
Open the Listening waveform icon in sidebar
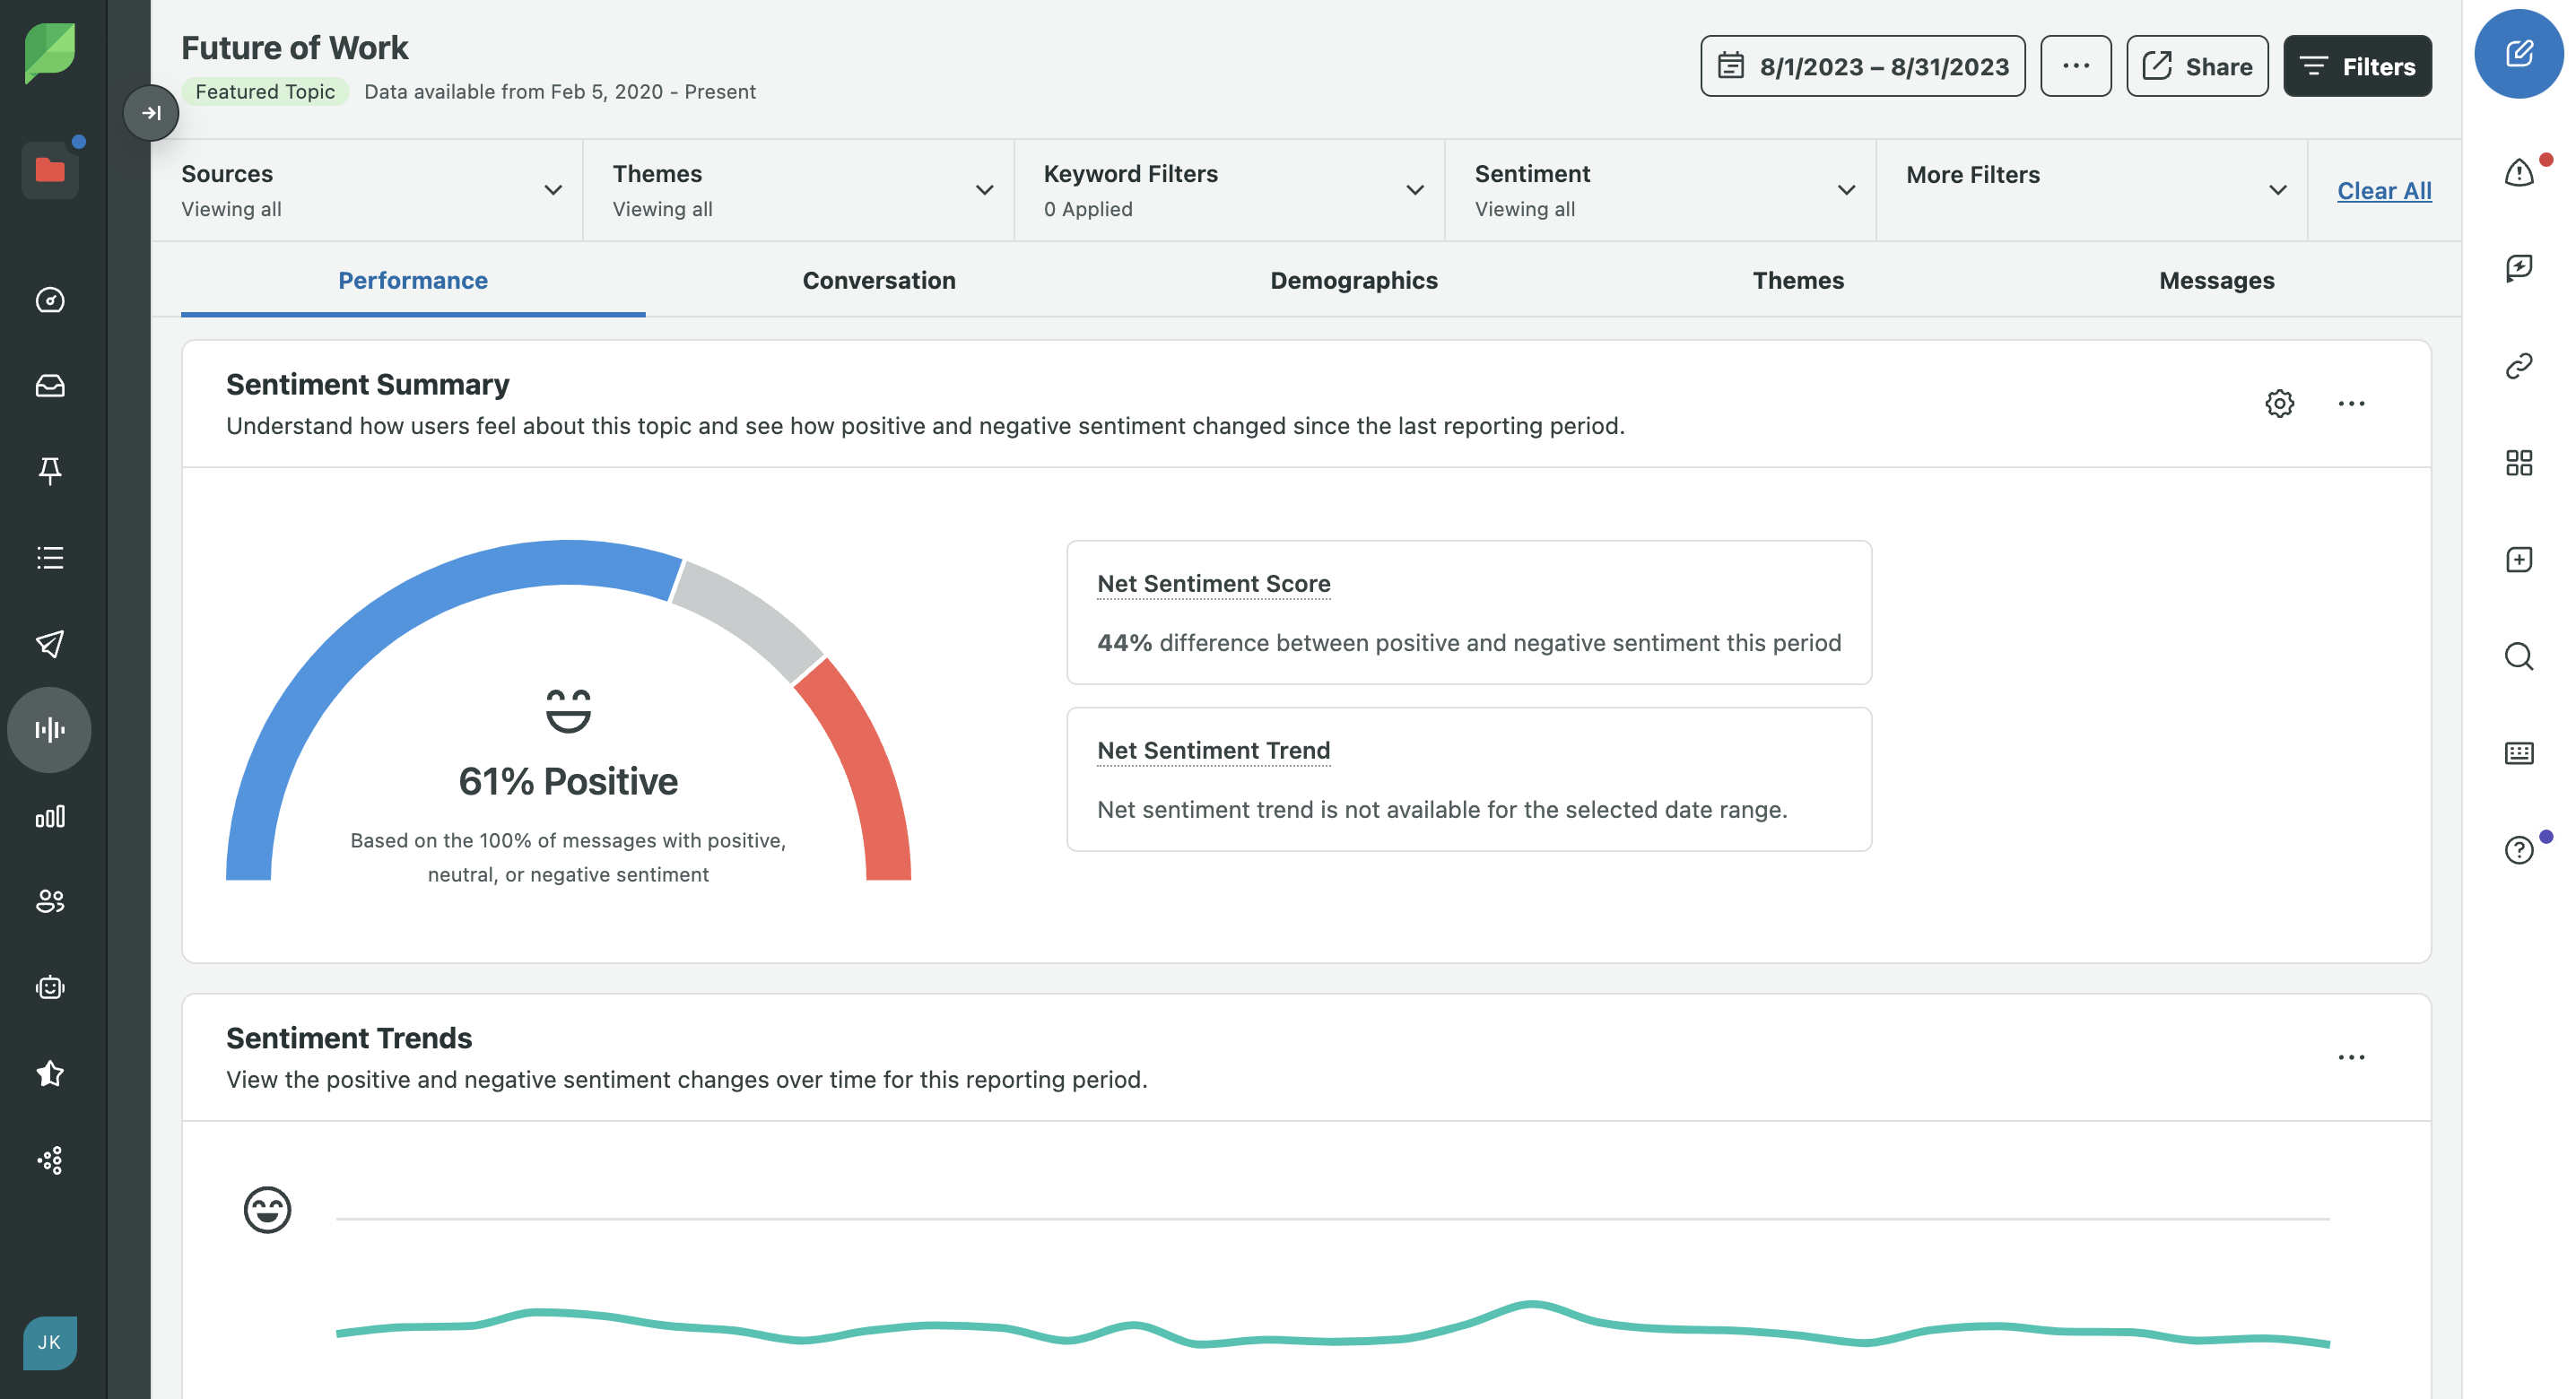pos(49,729)
